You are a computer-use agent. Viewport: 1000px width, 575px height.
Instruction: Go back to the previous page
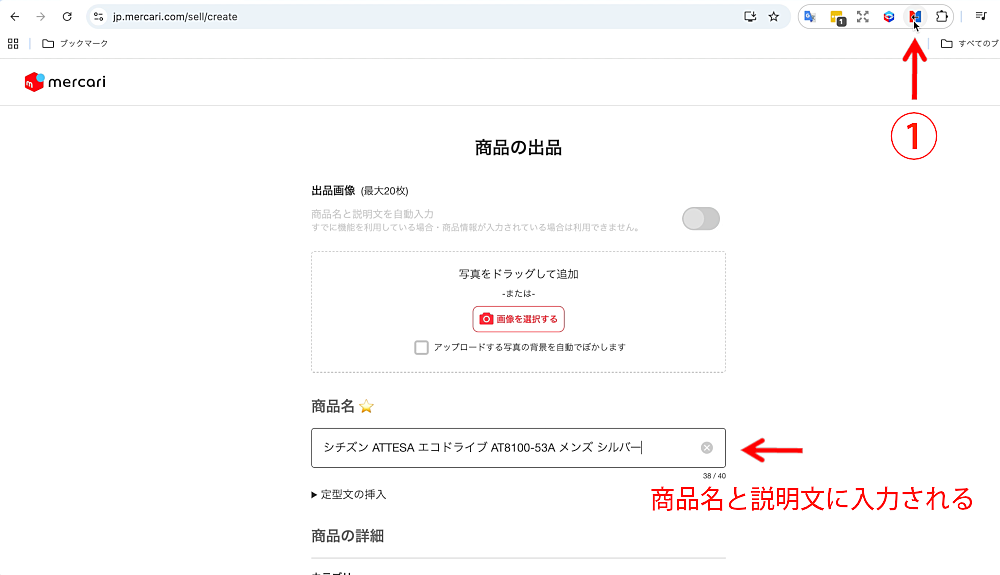(x=15, y=17)
